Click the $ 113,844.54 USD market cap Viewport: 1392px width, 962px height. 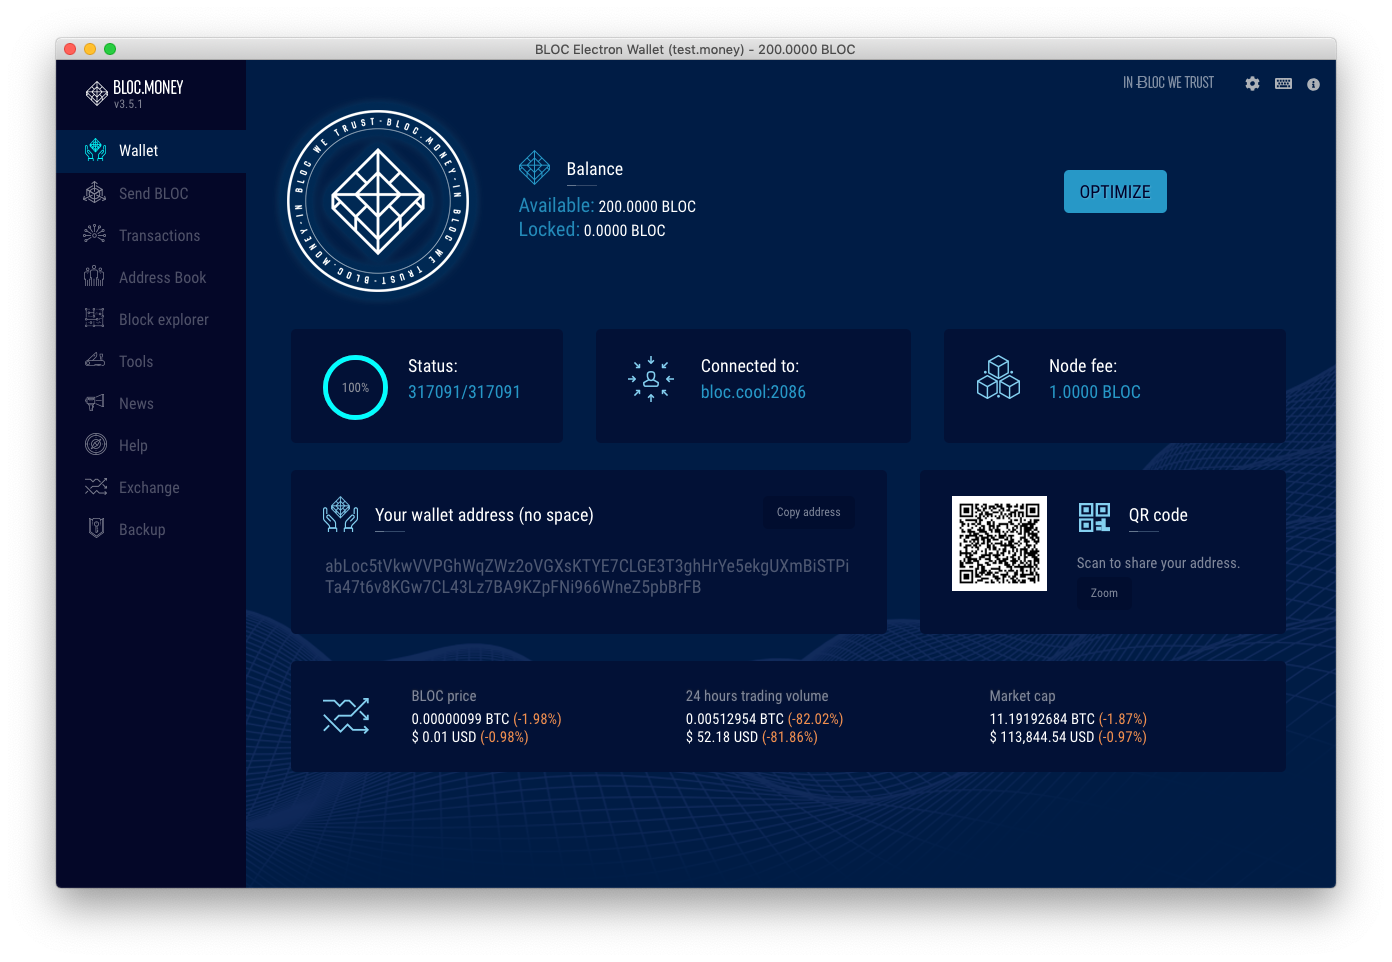(x=1042, y=737)
